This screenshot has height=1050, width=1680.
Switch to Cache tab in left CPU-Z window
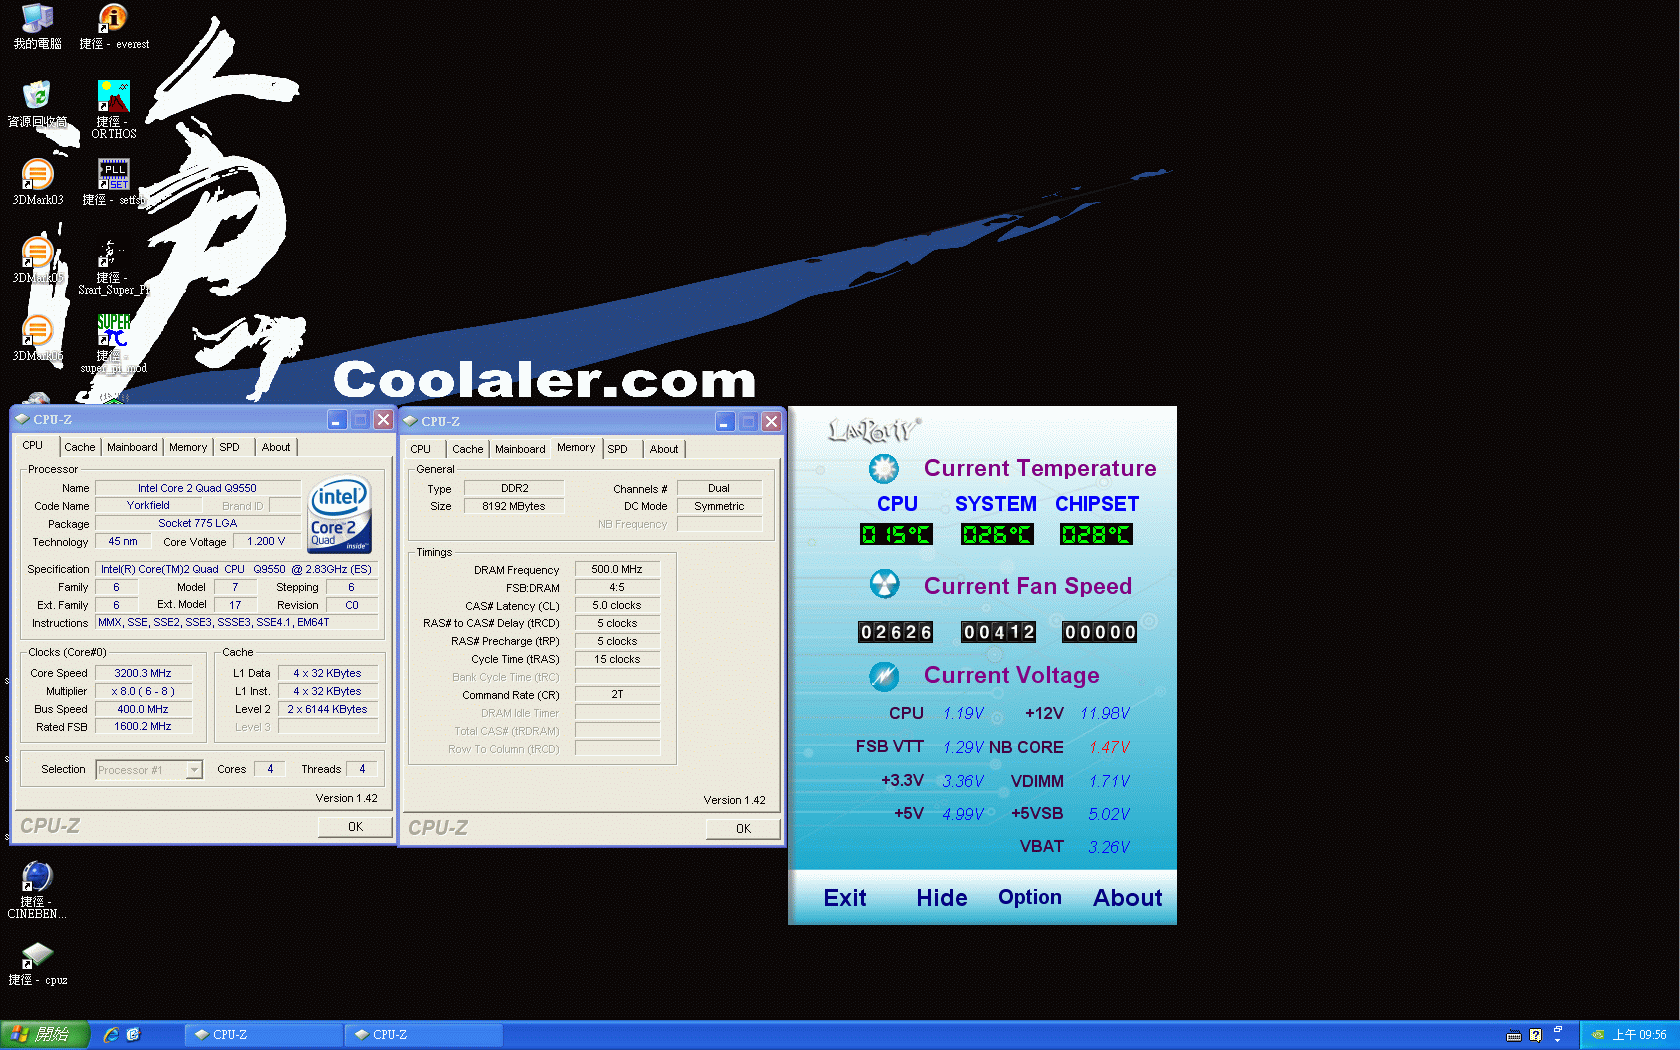[80, 448]
